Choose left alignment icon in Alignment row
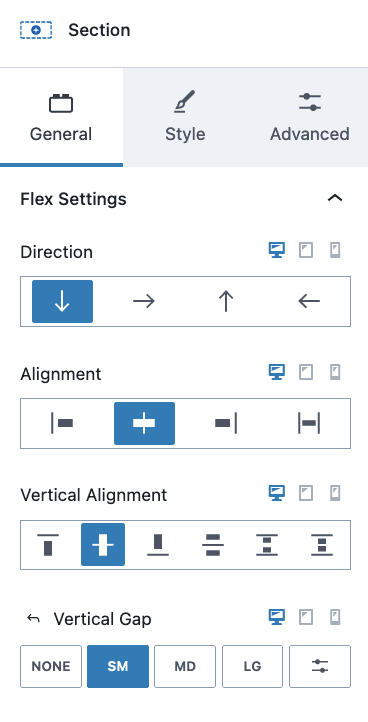 62,424
